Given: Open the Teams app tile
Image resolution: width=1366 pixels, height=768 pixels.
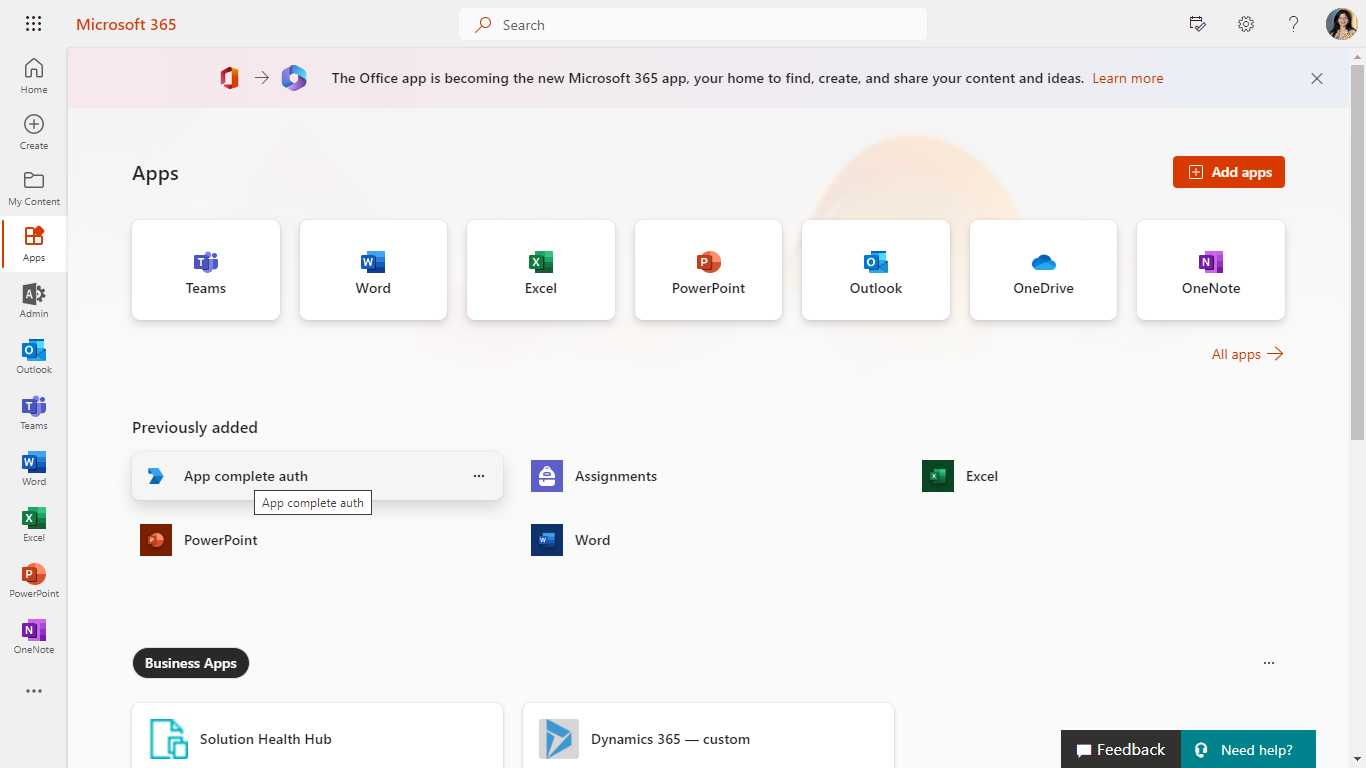Looking at the screenshot, I should [206, 270].
